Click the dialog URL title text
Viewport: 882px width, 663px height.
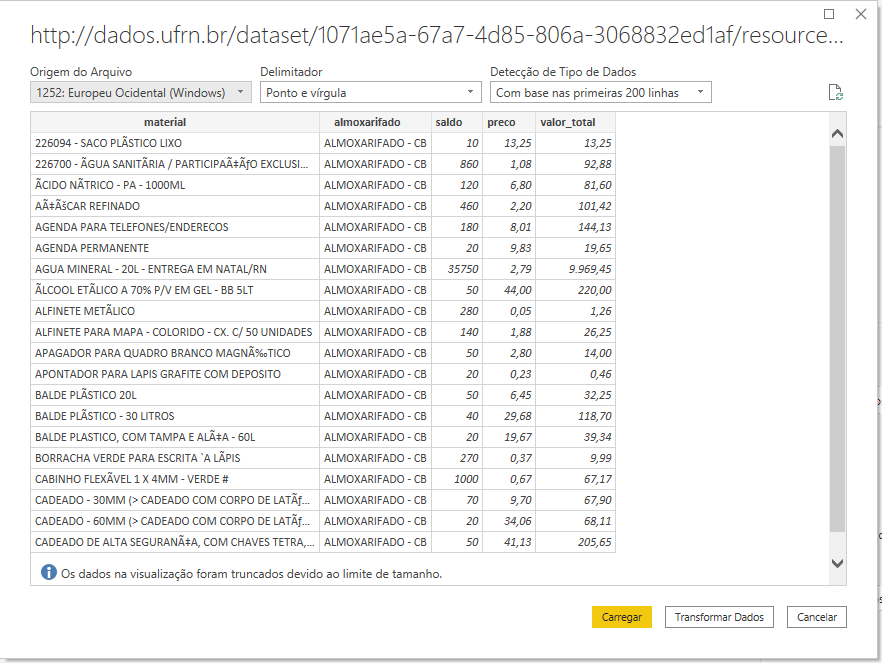tap(437, 35)
